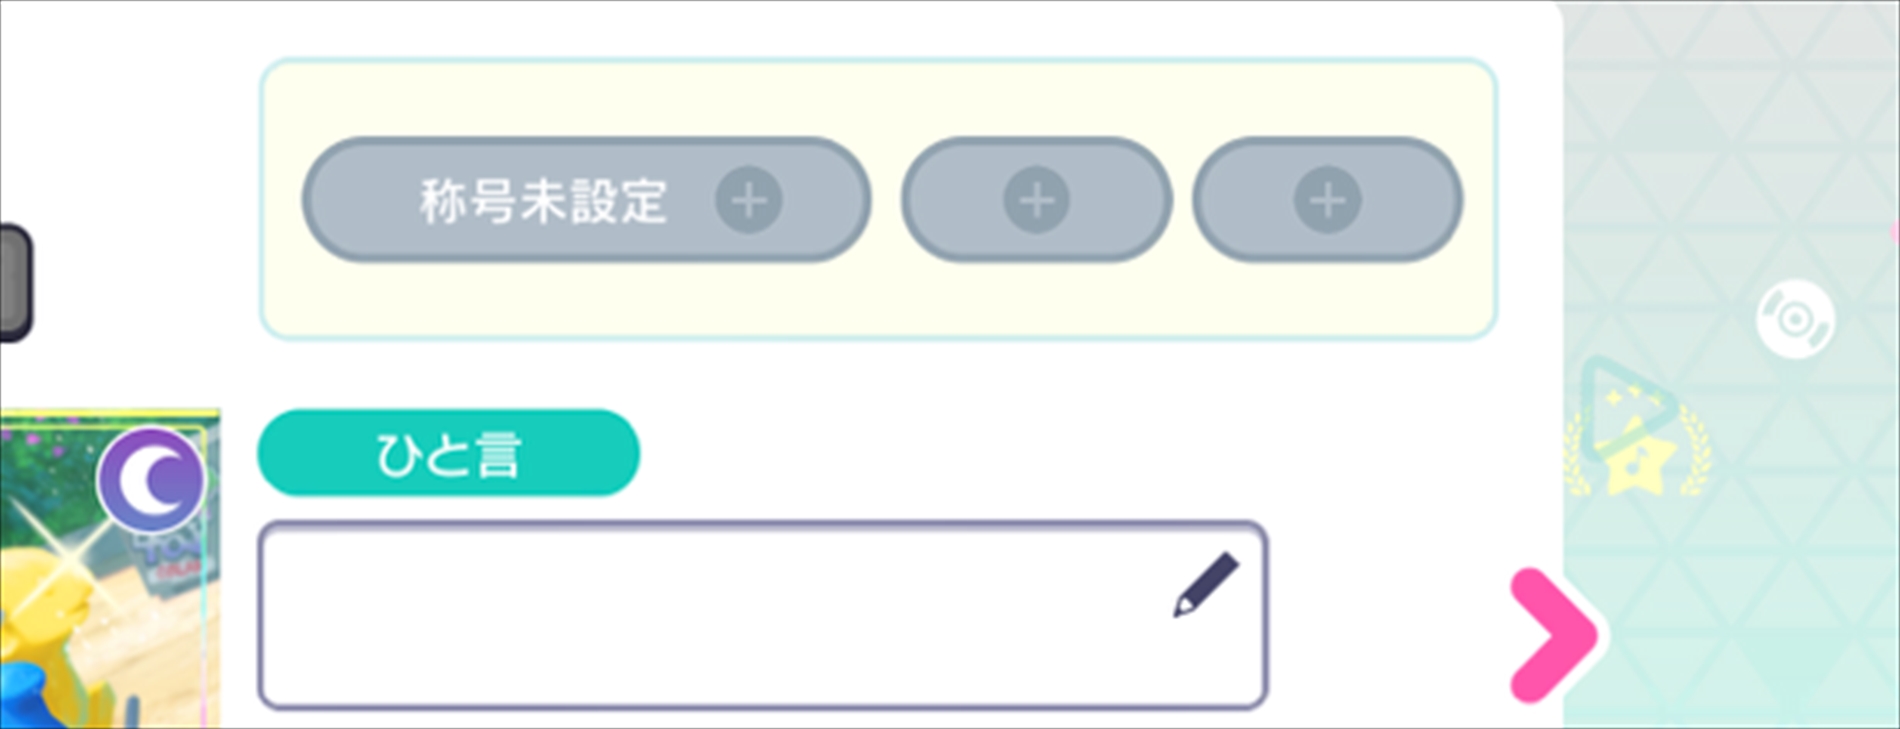This screenshot has width=1900, height=729.
Task: Select the 称号未設定 title slot
Action: [586, 200]
